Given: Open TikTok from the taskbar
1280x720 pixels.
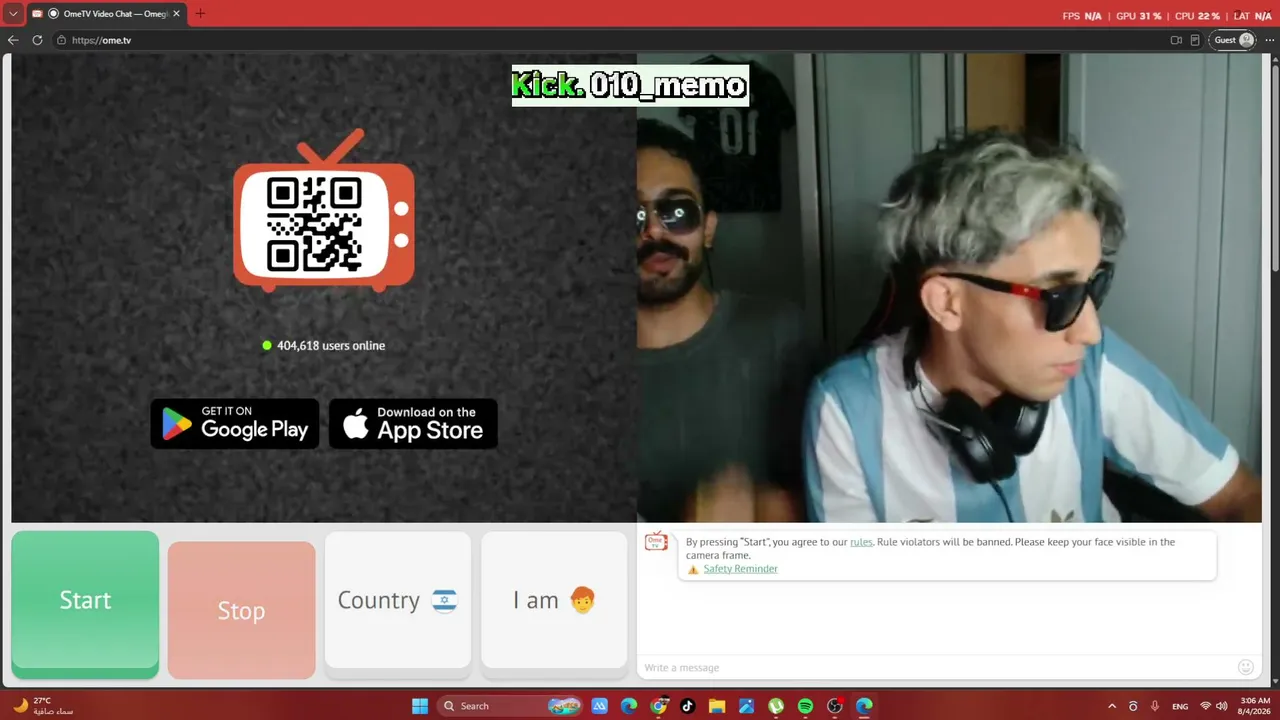Looking at the screenshot, I should (x=687, y=706).
